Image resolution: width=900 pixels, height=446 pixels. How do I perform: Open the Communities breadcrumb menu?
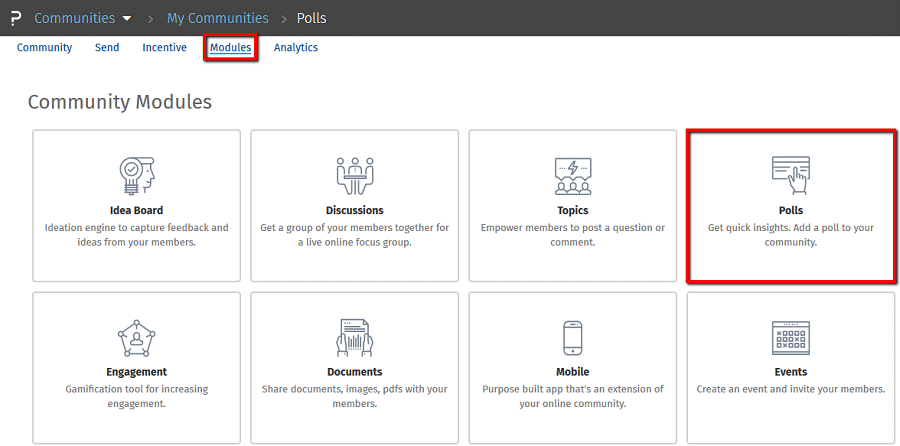point(75,18)
